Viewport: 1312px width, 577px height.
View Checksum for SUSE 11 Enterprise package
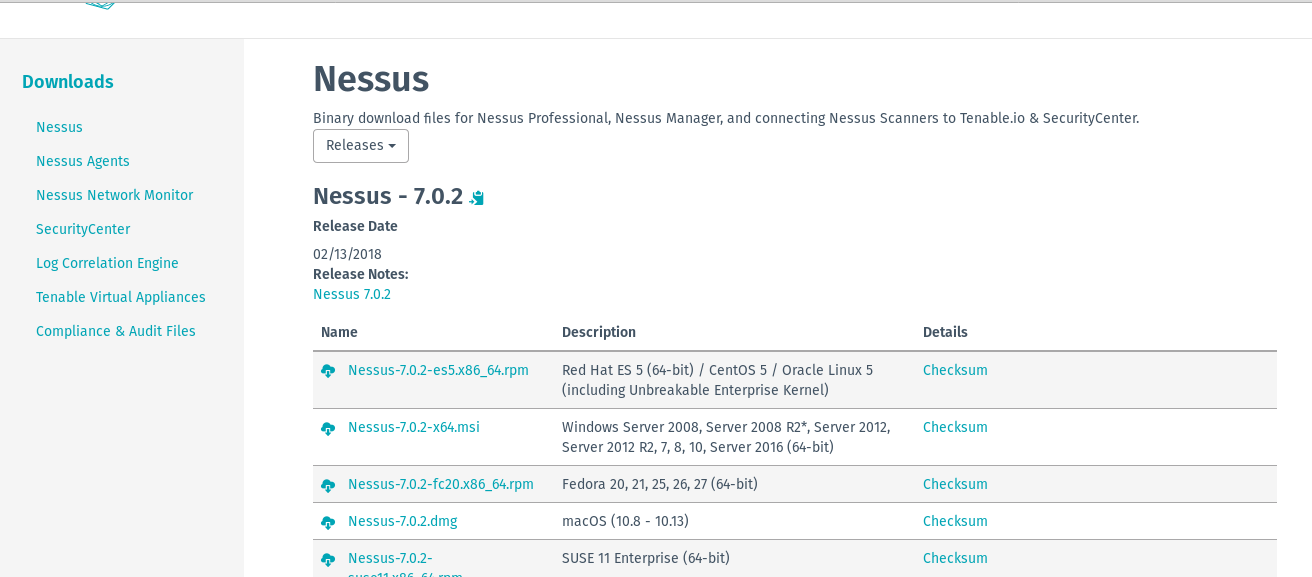(x=955, y=558)
